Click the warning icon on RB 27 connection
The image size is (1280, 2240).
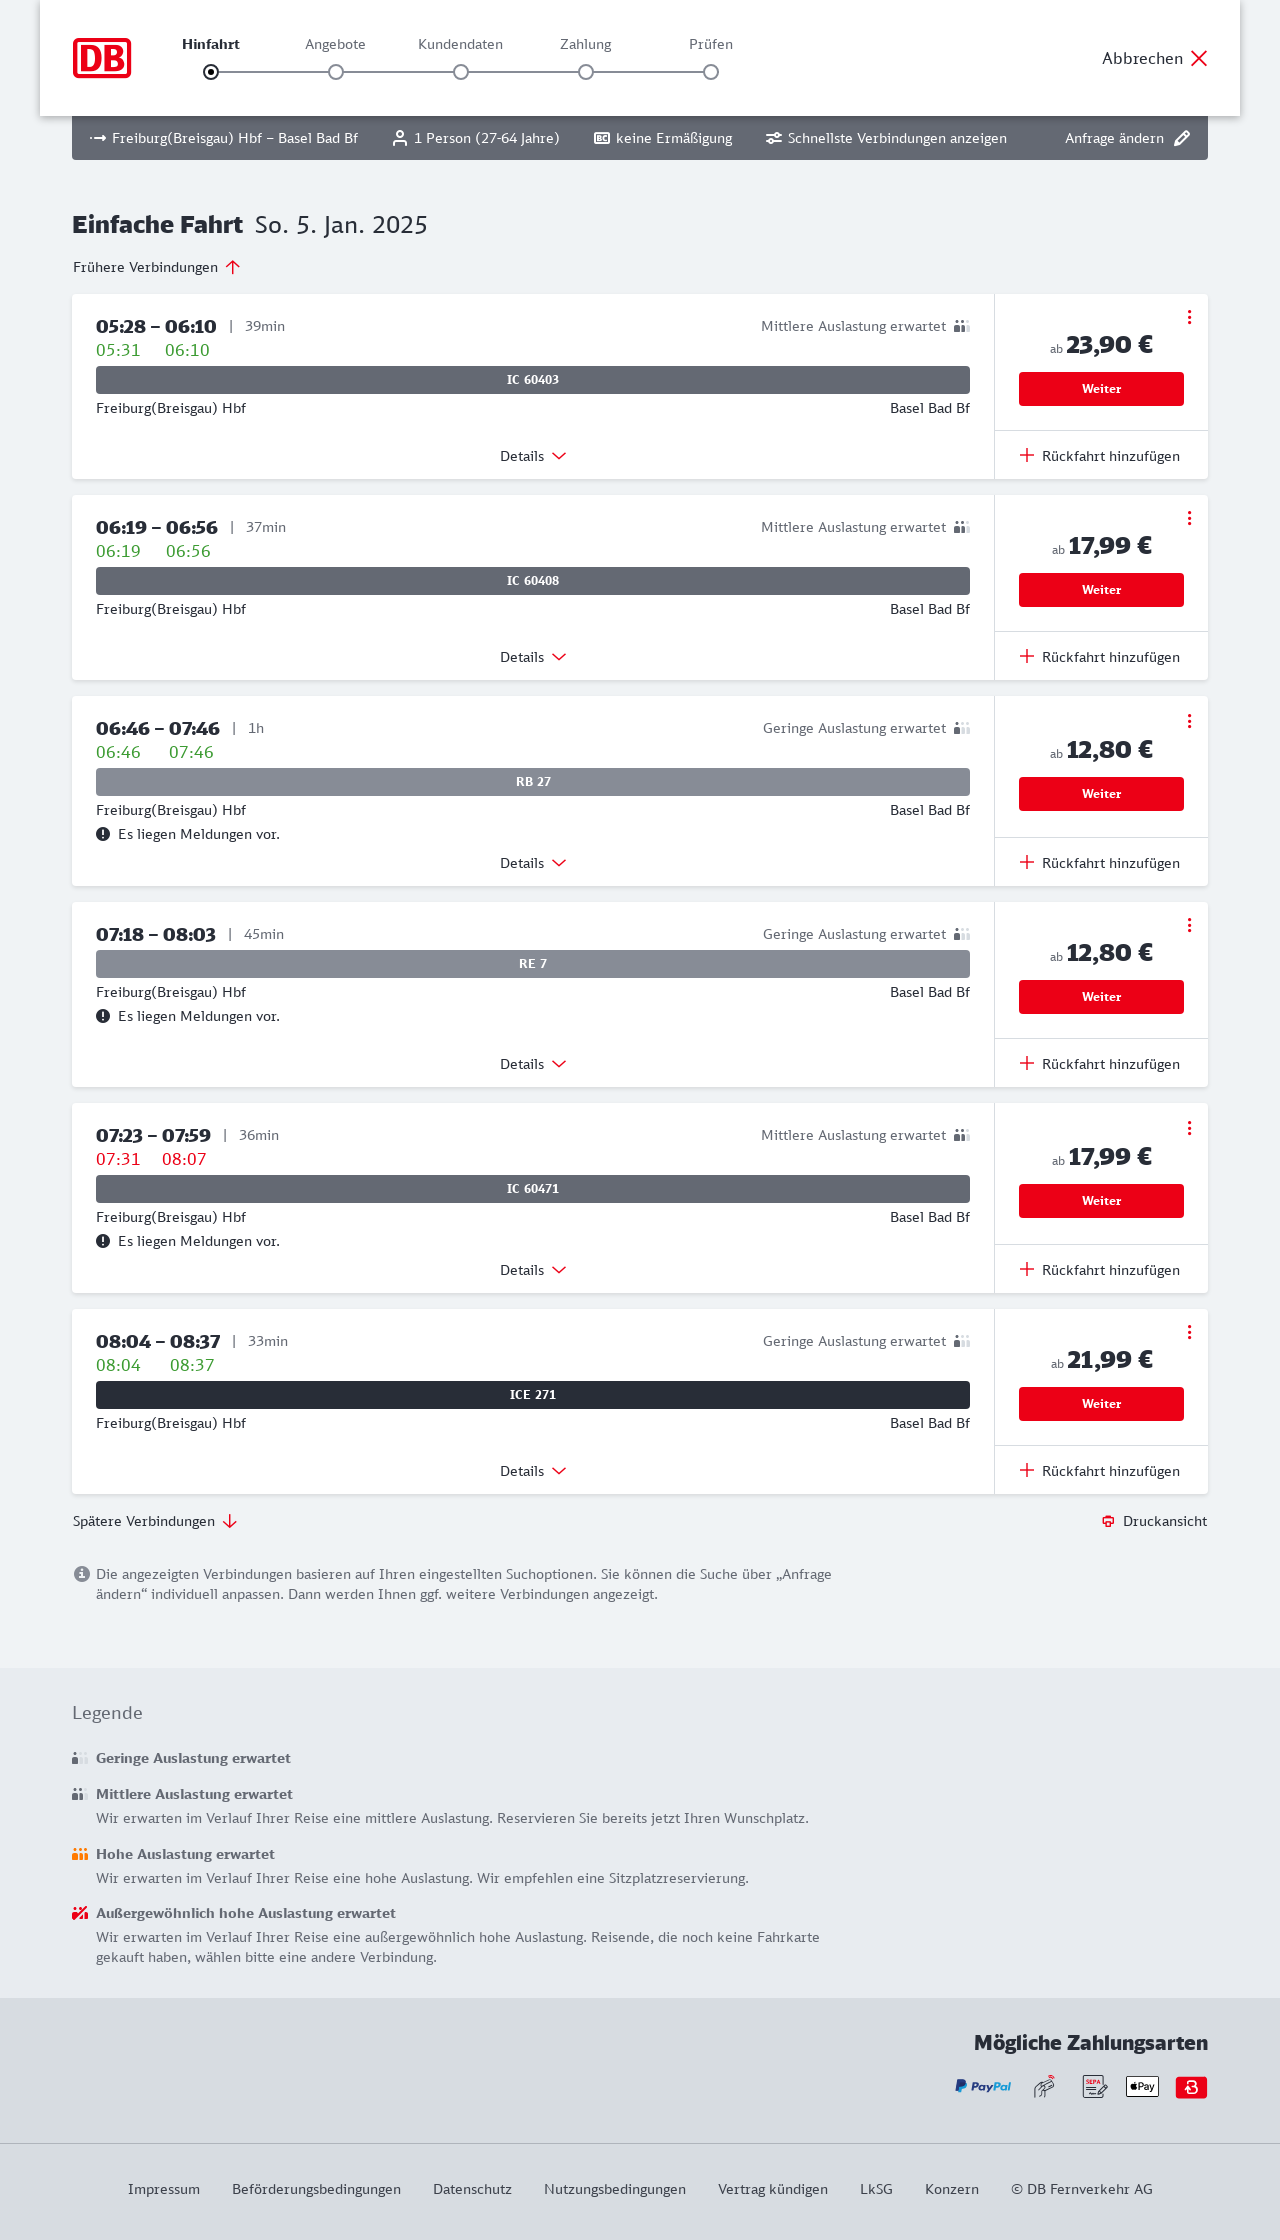(103, 834)
